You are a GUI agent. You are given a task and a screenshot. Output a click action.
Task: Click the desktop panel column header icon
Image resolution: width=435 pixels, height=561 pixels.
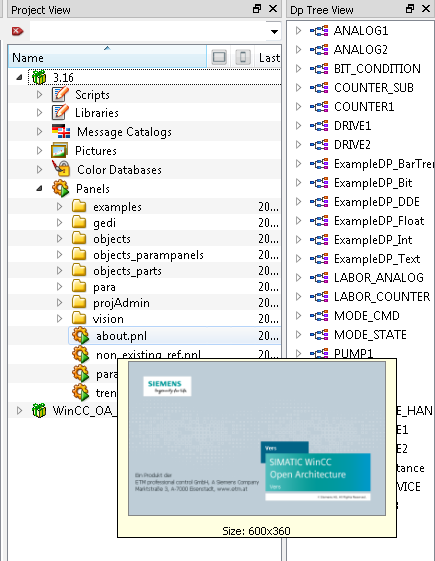(x=219, y=57)
